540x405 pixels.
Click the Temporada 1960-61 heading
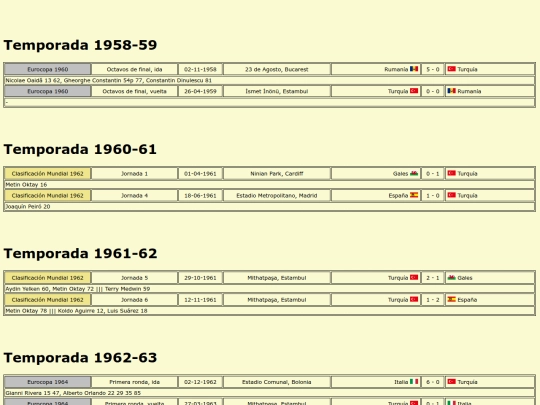pyautogui.click(x=80, y=149)
